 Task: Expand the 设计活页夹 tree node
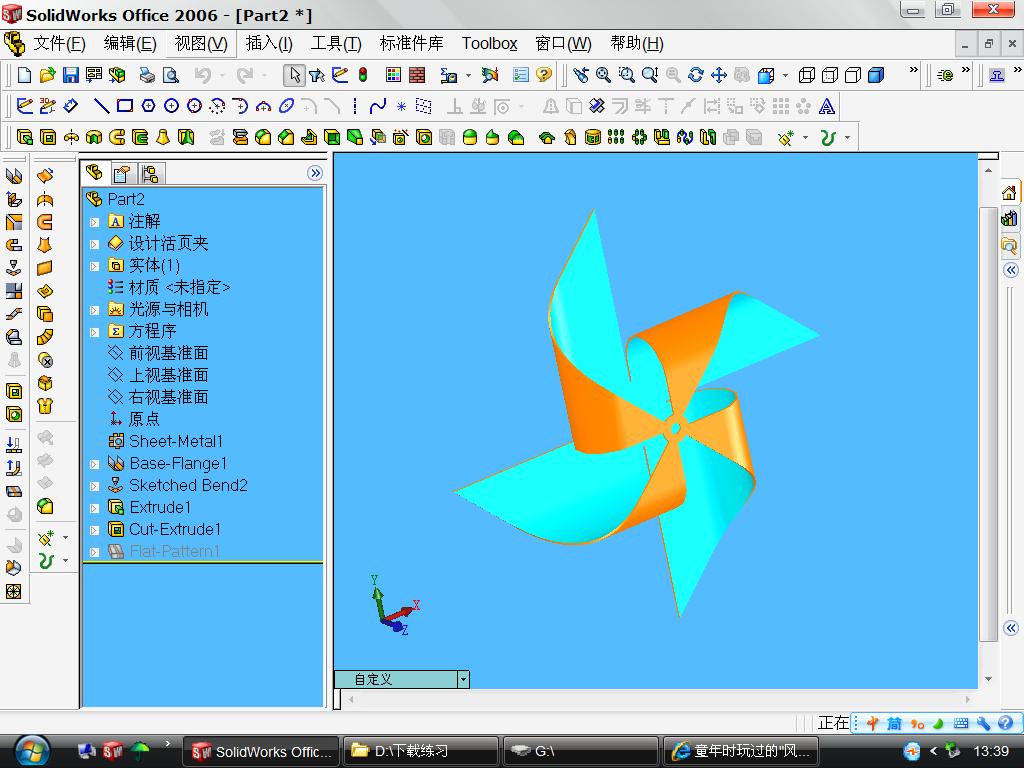click(x=94, y=244)
